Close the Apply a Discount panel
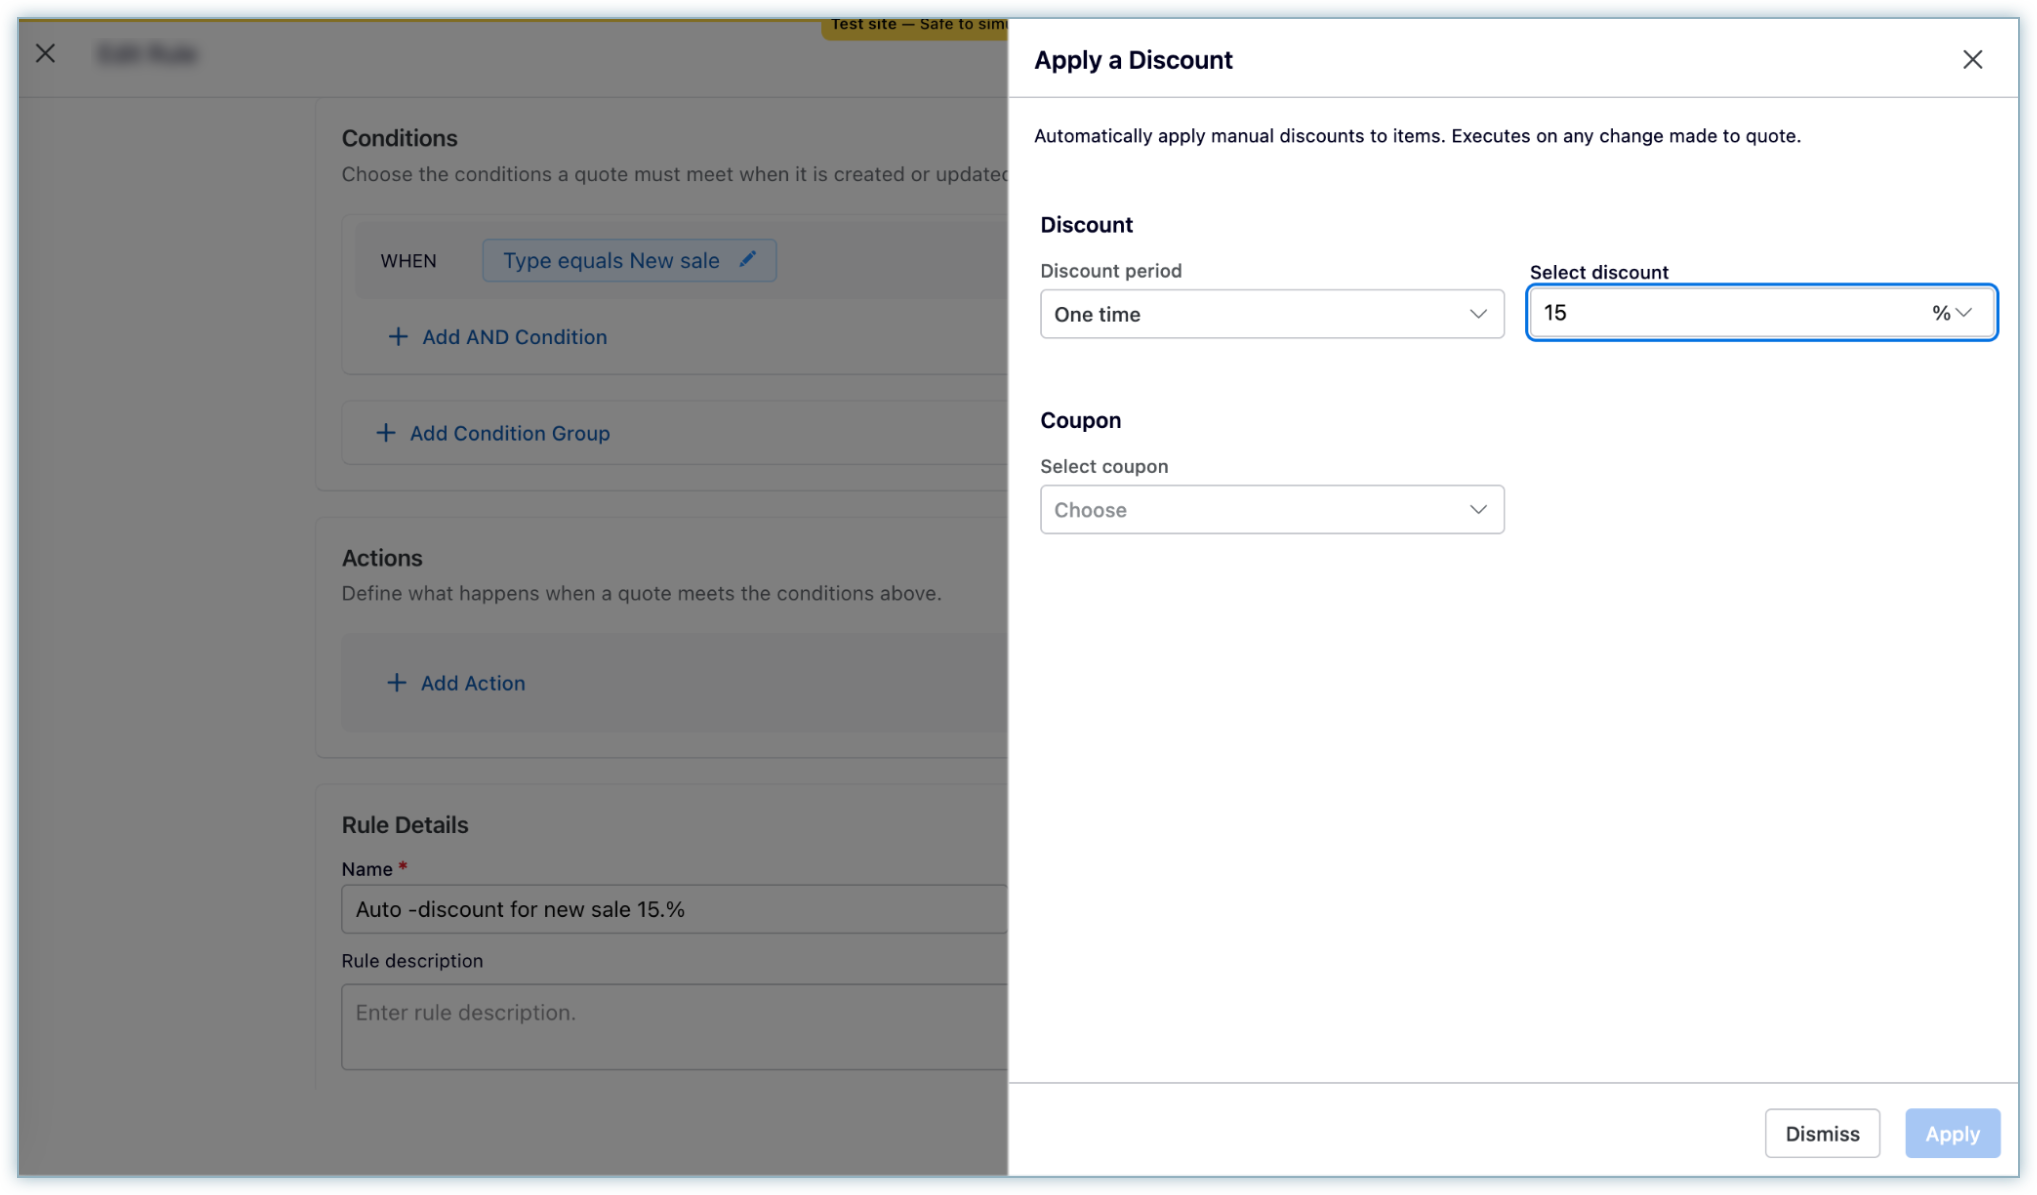This screenshot has height=1195, width=2037. coord(1972,60)
